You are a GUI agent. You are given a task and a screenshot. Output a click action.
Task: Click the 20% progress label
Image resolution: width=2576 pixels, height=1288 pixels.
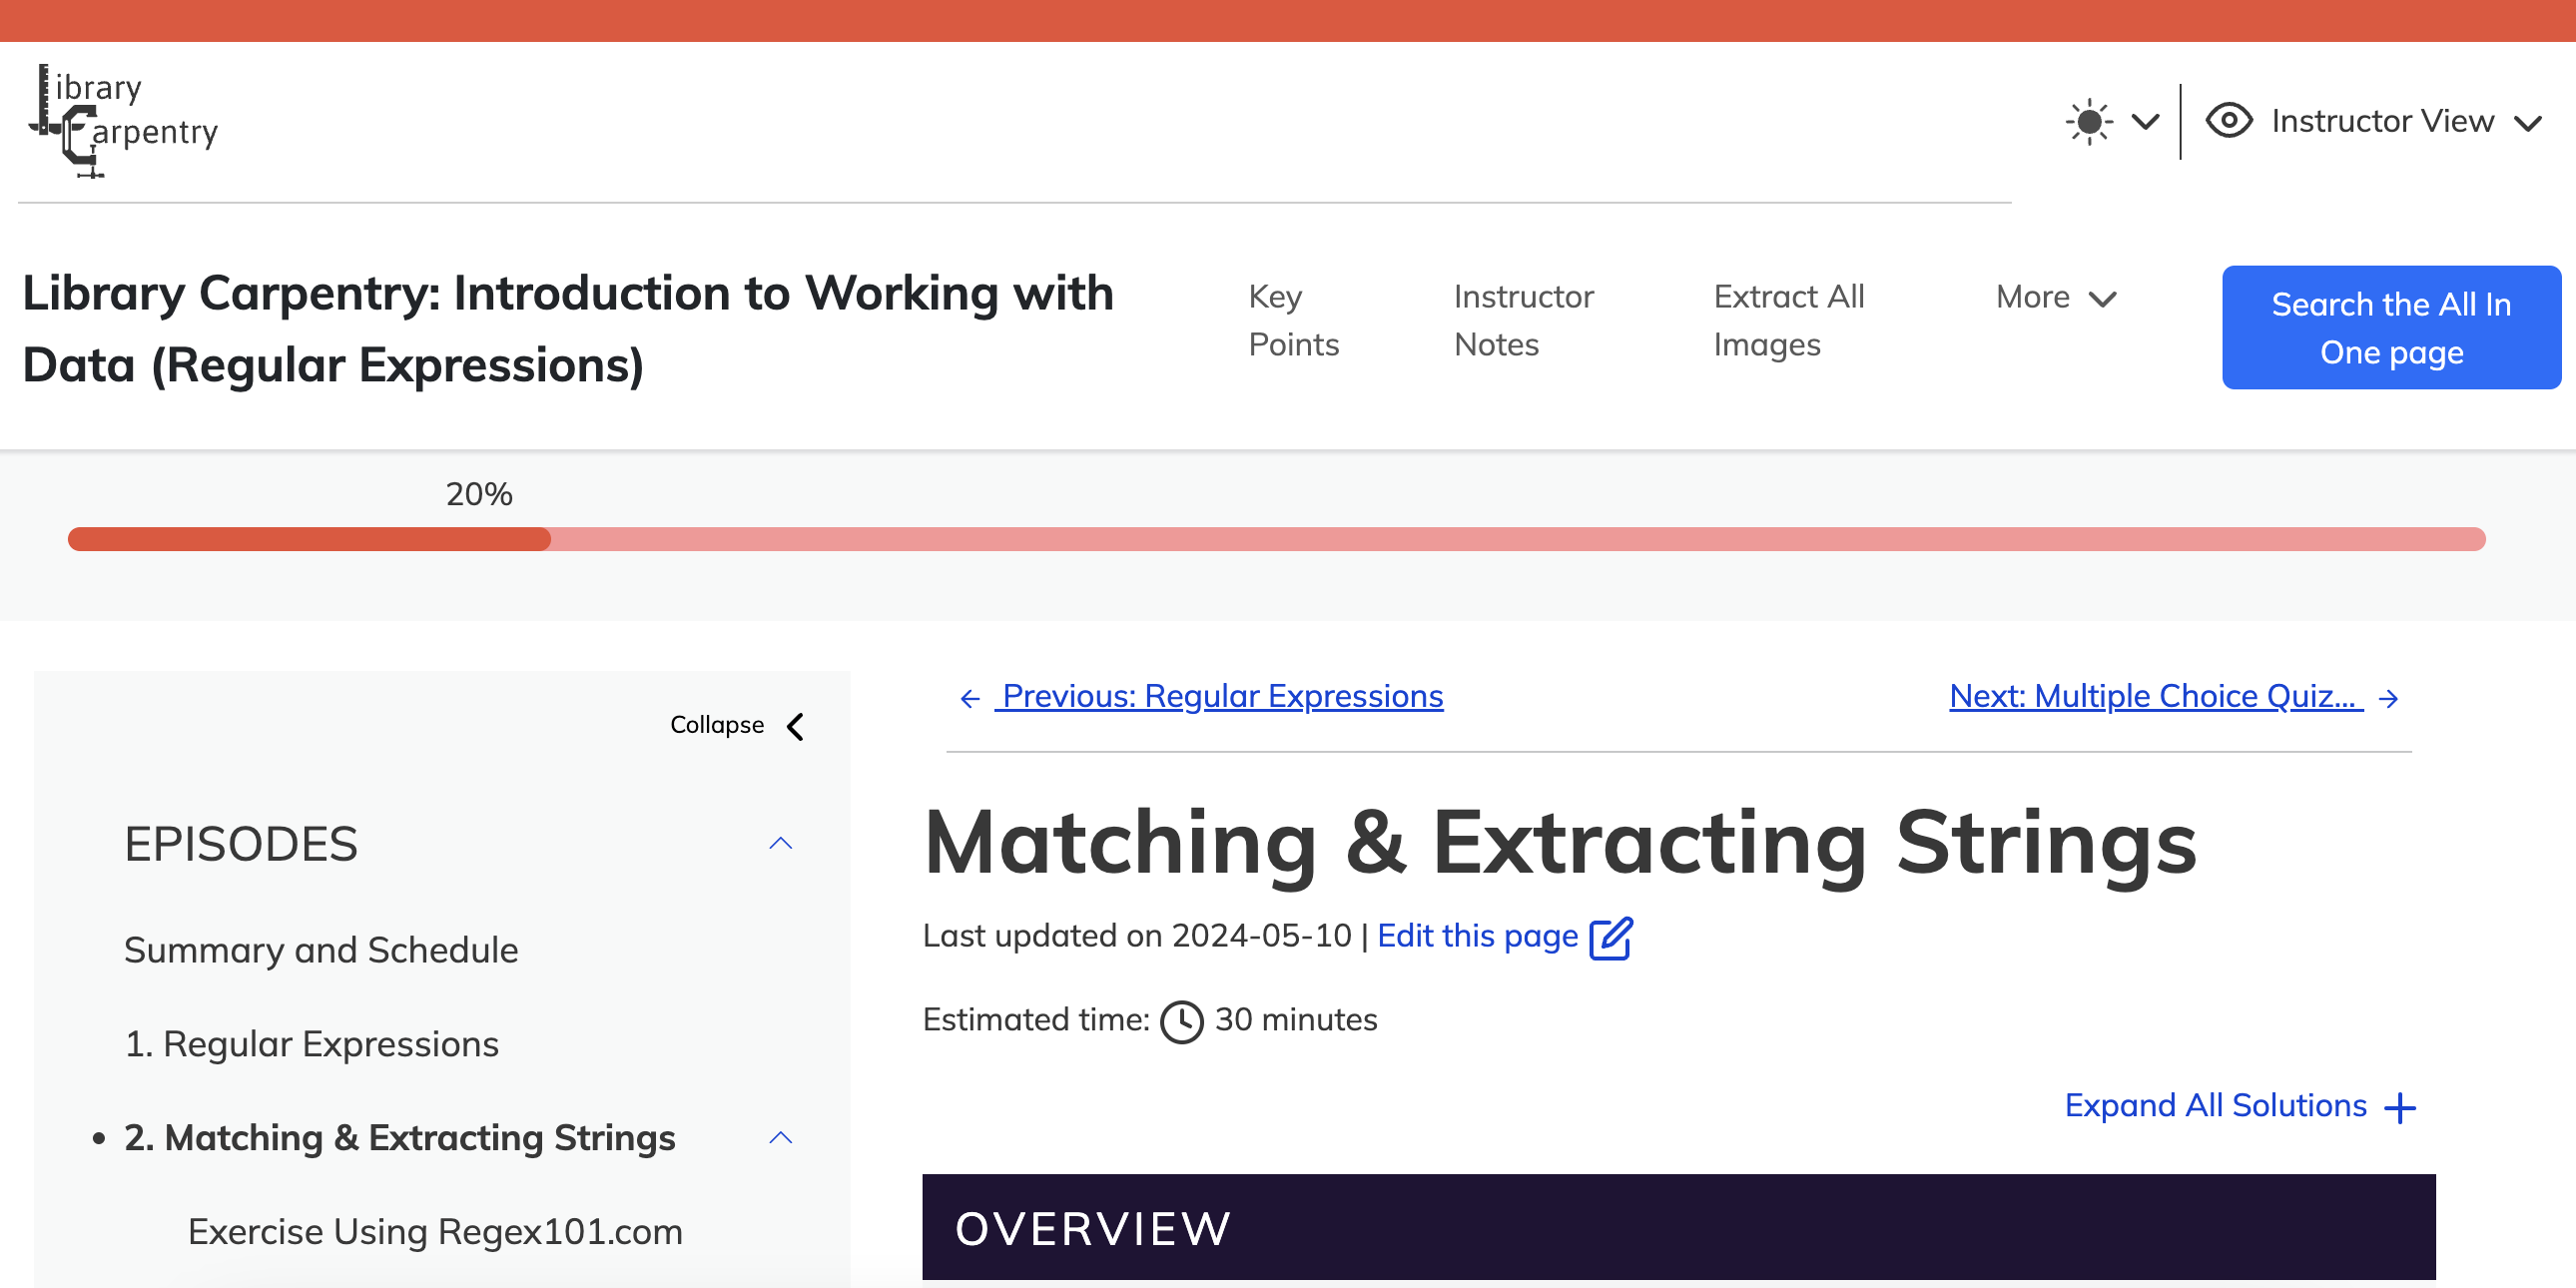[479, 494]
